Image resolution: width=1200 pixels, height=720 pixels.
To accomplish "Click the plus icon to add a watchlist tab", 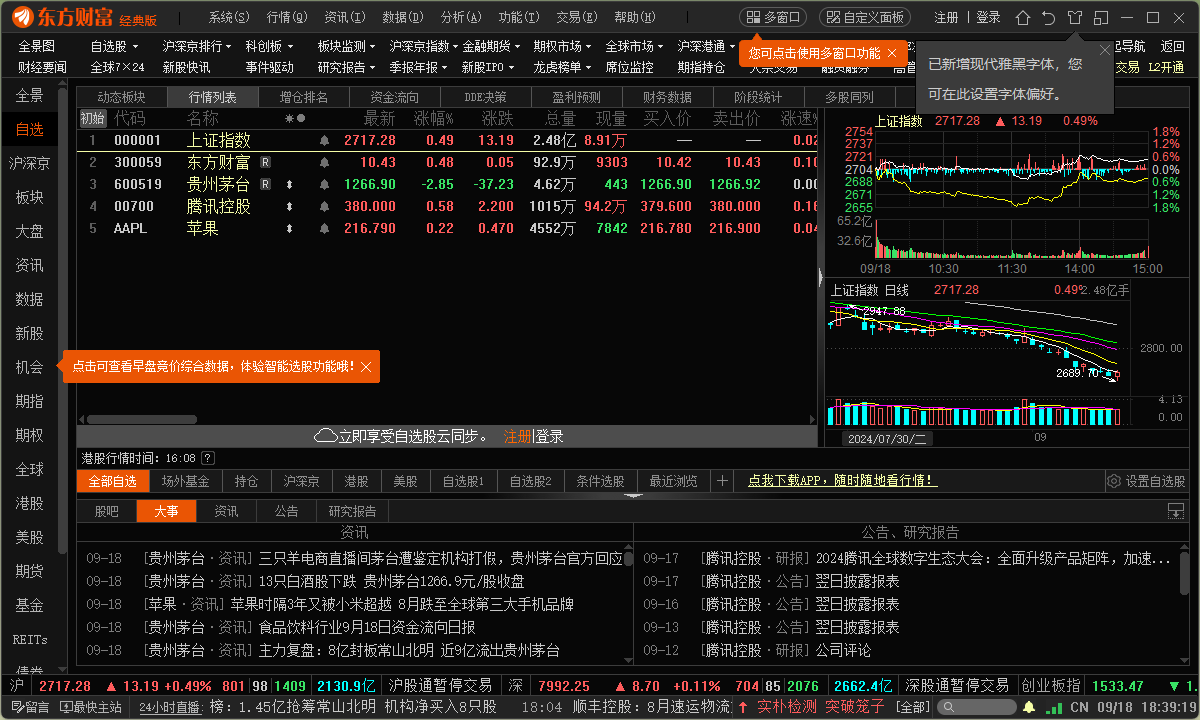I will click(x=722, y=481).
